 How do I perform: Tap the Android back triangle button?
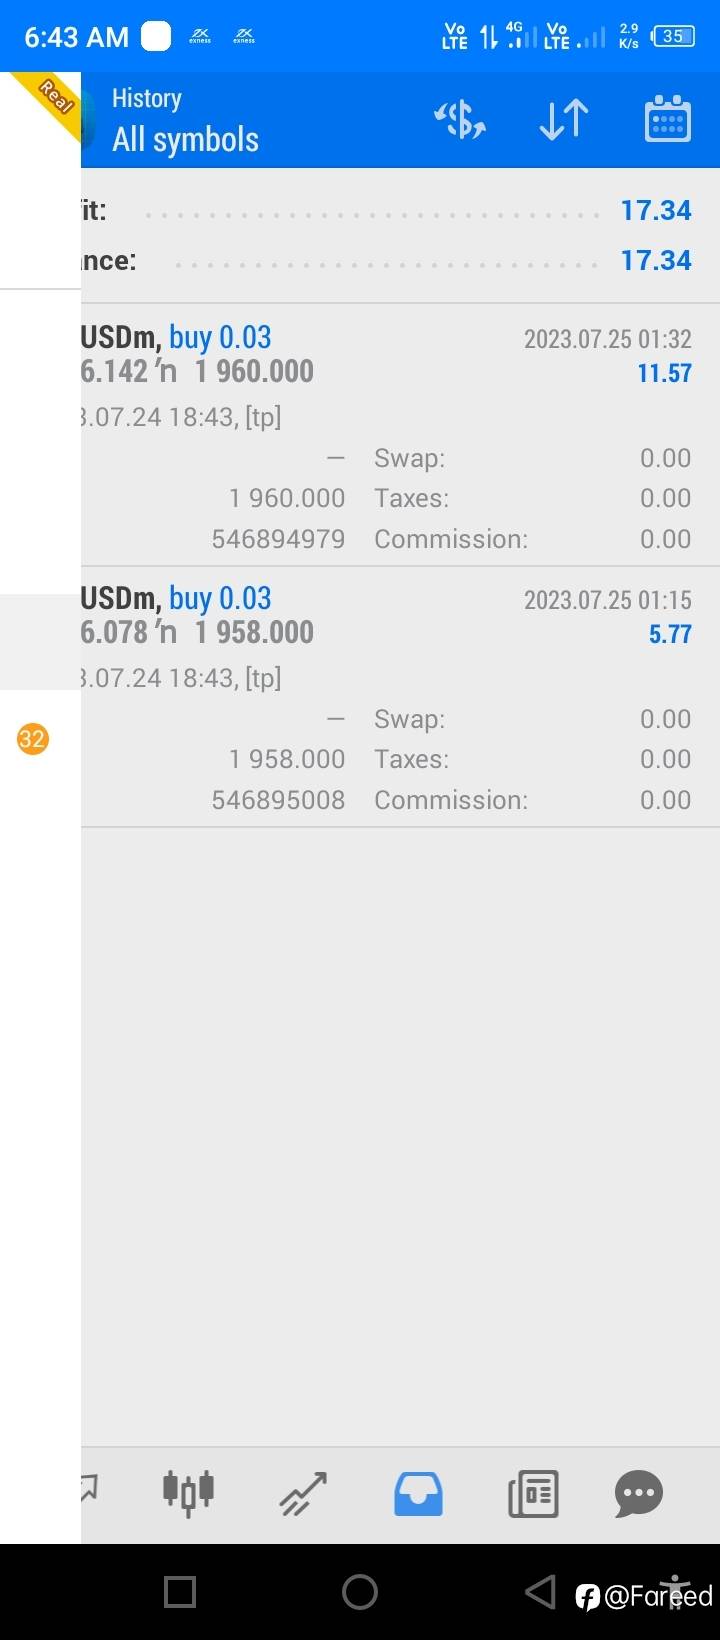tap(540, 1591)
